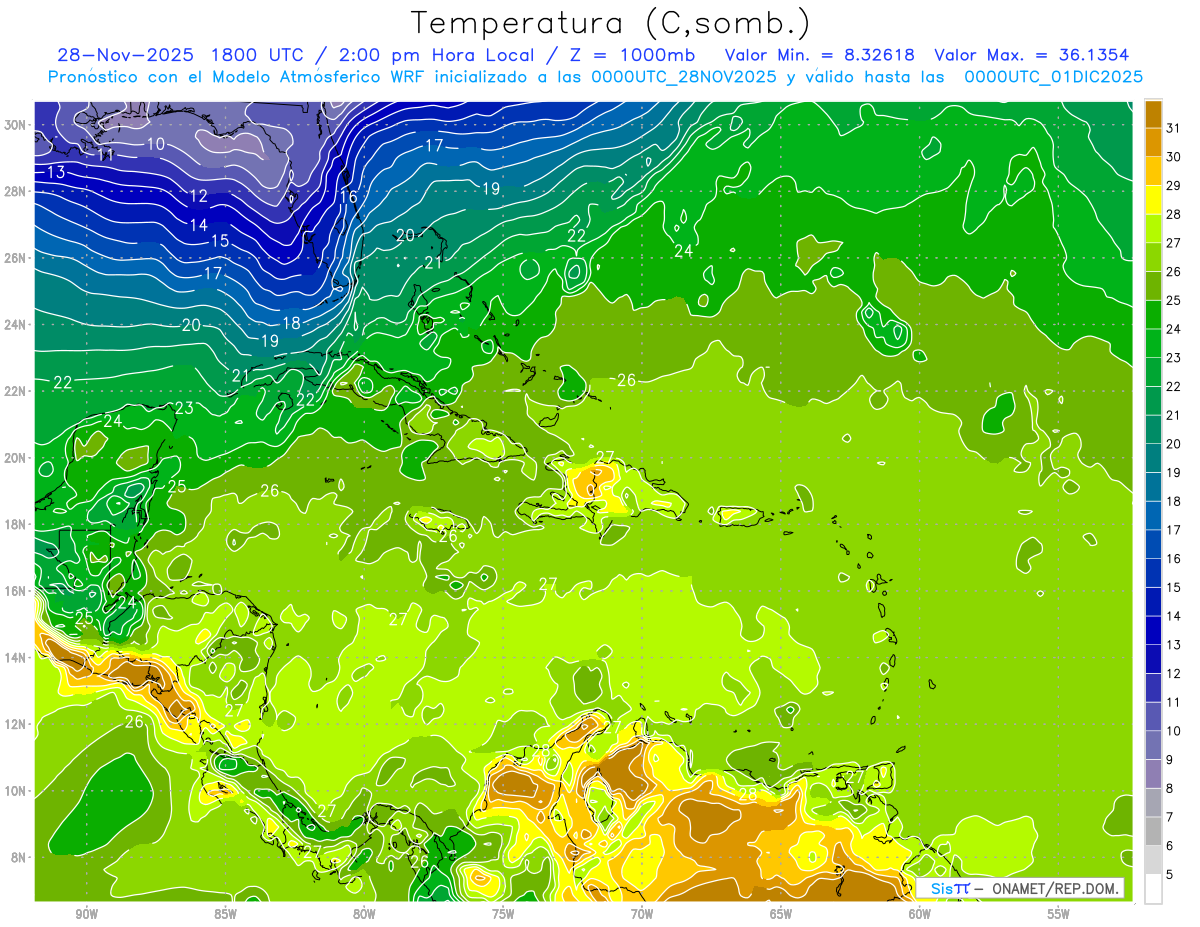1200x927 pixels.
Task: Click the latitude axis label "12N"
Action: click(x=15, y=724)
